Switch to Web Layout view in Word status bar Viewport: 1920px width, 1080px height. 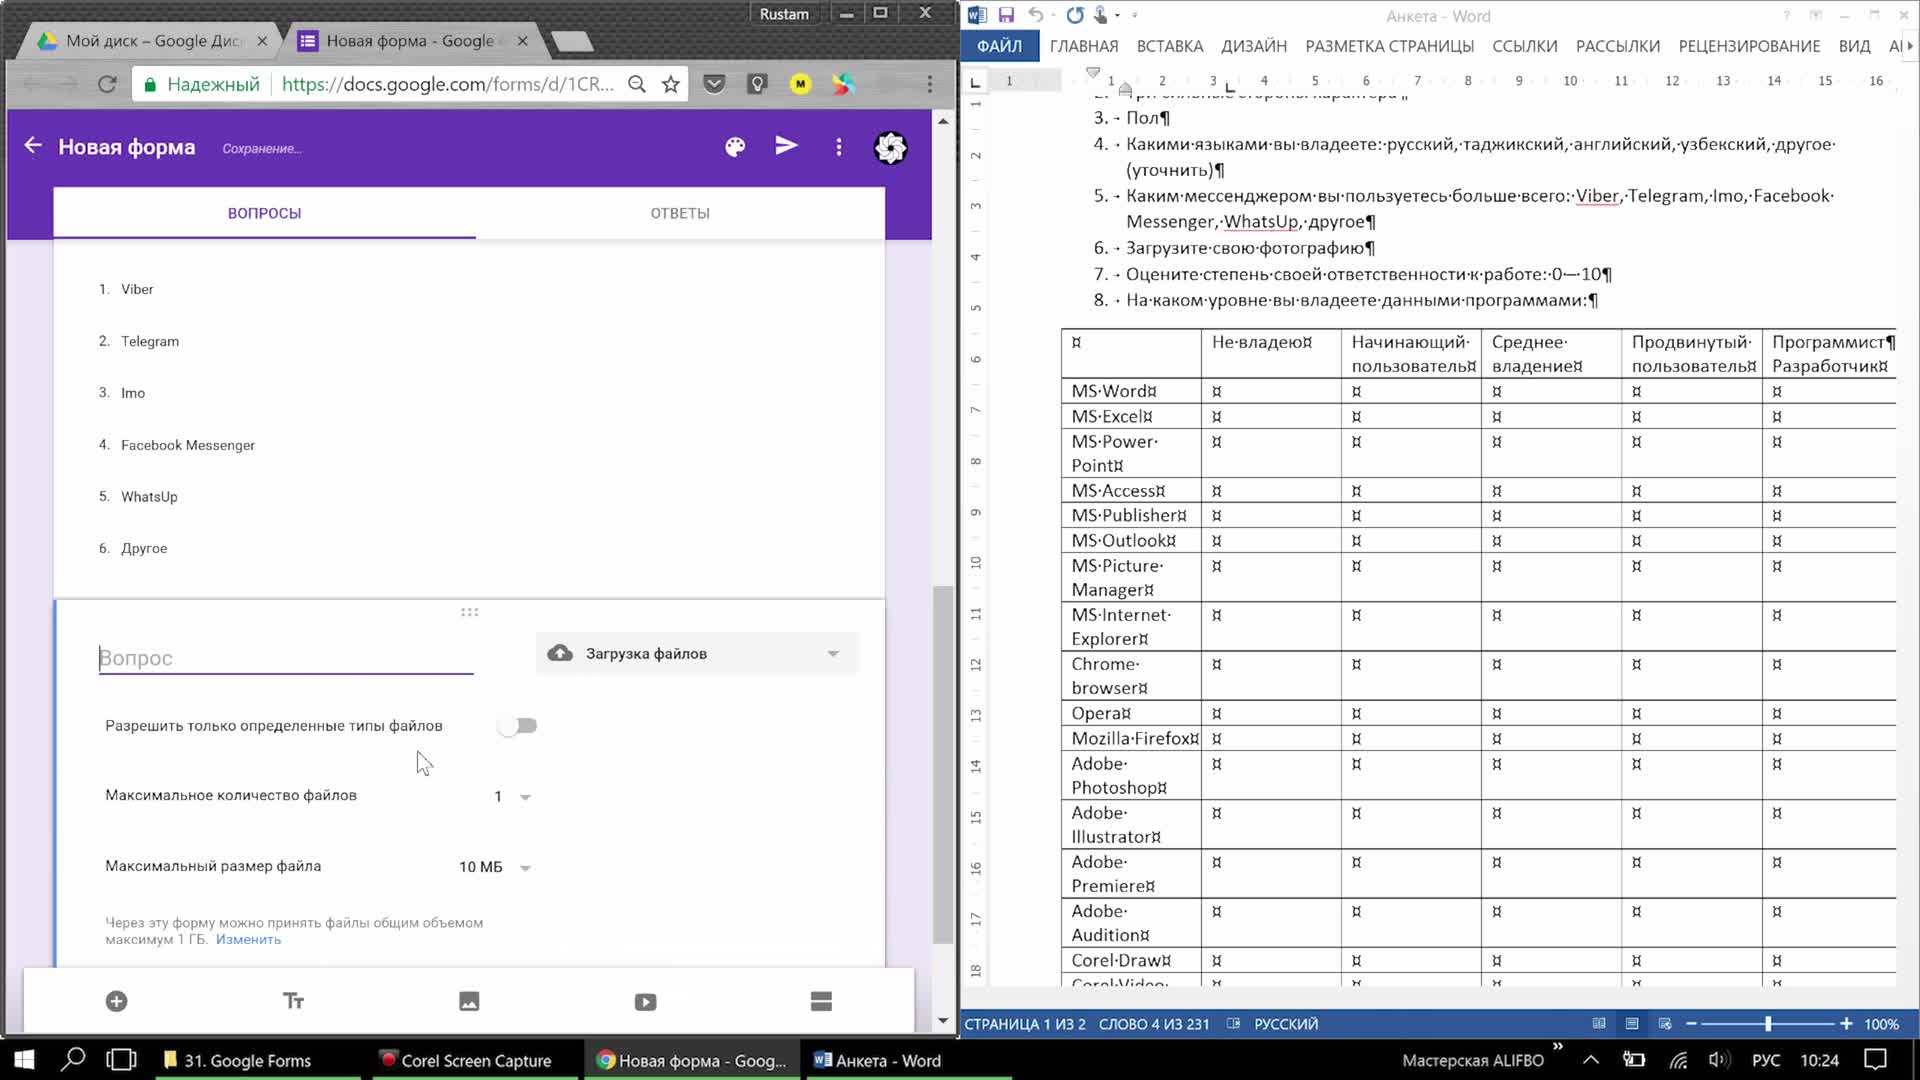point(1665,1023)
